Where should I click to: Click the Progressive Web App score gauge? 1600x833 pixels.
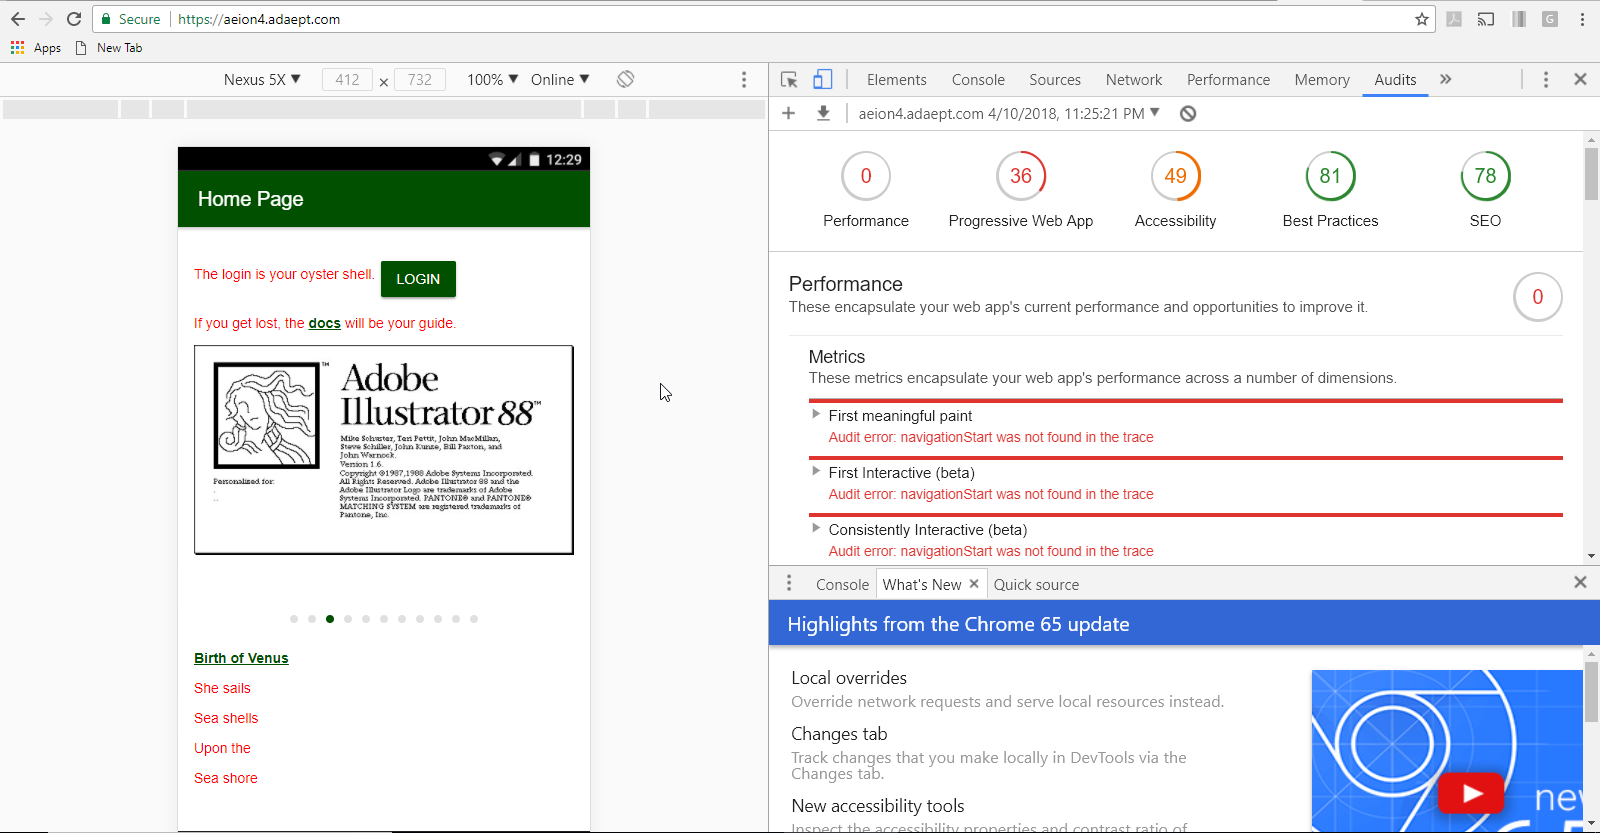tap(1021, 176)
